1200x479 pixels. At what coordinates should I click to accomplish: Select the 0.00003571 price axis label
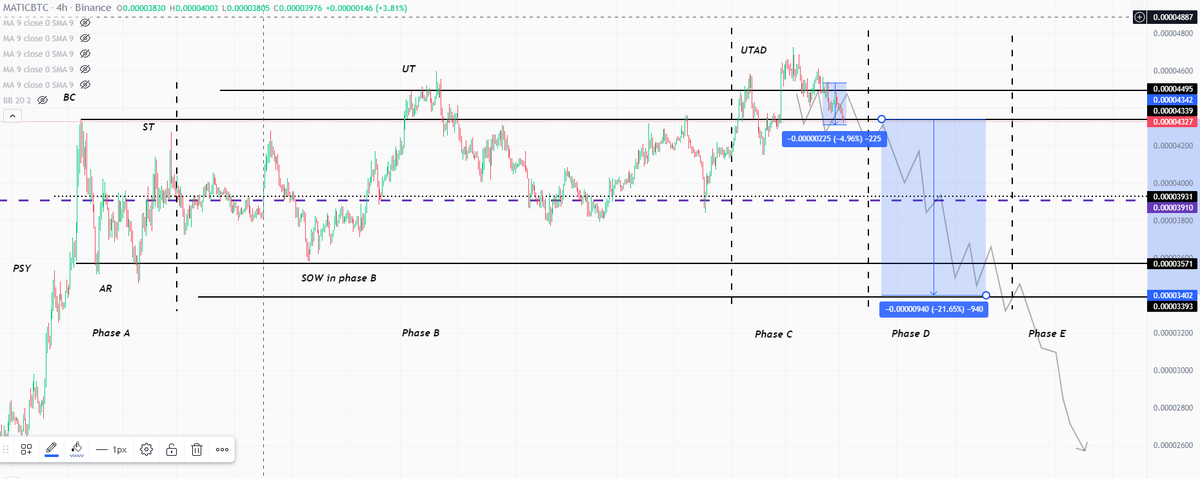(x=1172, y=264)
